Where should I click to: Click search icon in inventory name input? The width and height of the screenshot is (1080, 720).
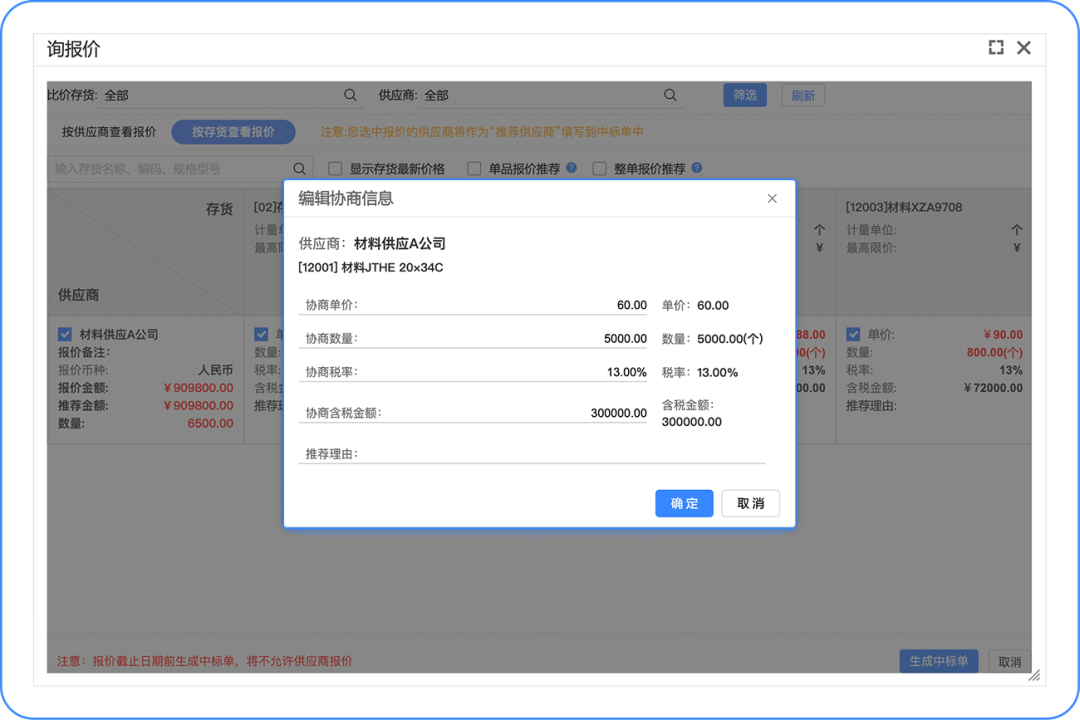(299, 169)
